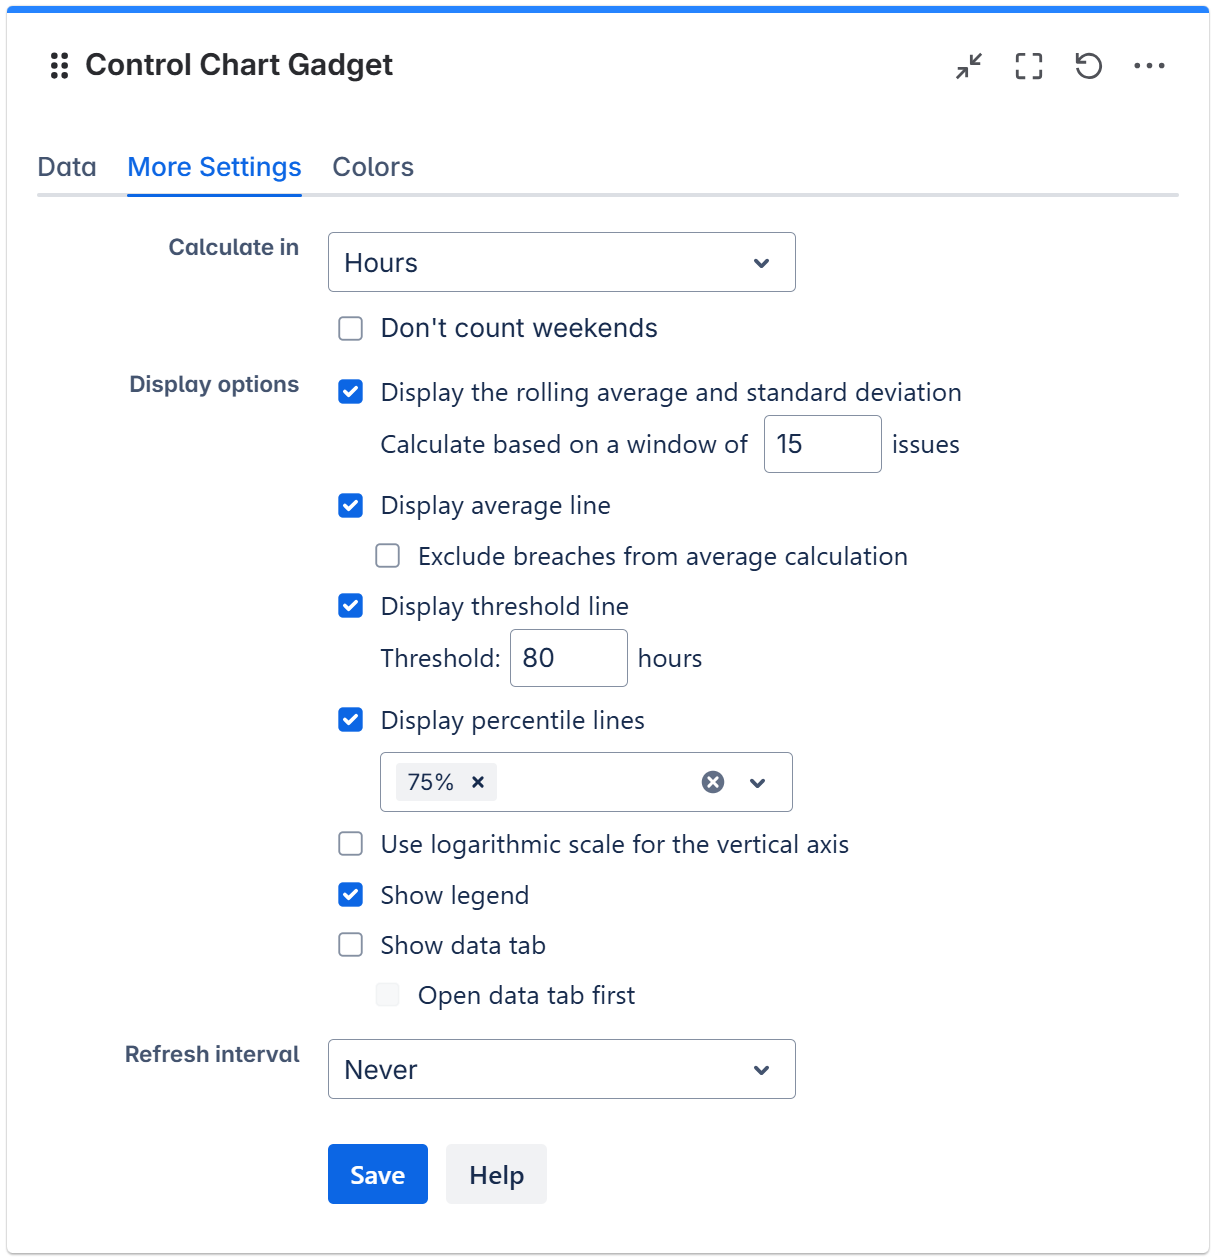Toggle Don't count weekends checkbox
Image resolution: width=1216 pixels, height=1258 pixels.
[x=351, y=329]
